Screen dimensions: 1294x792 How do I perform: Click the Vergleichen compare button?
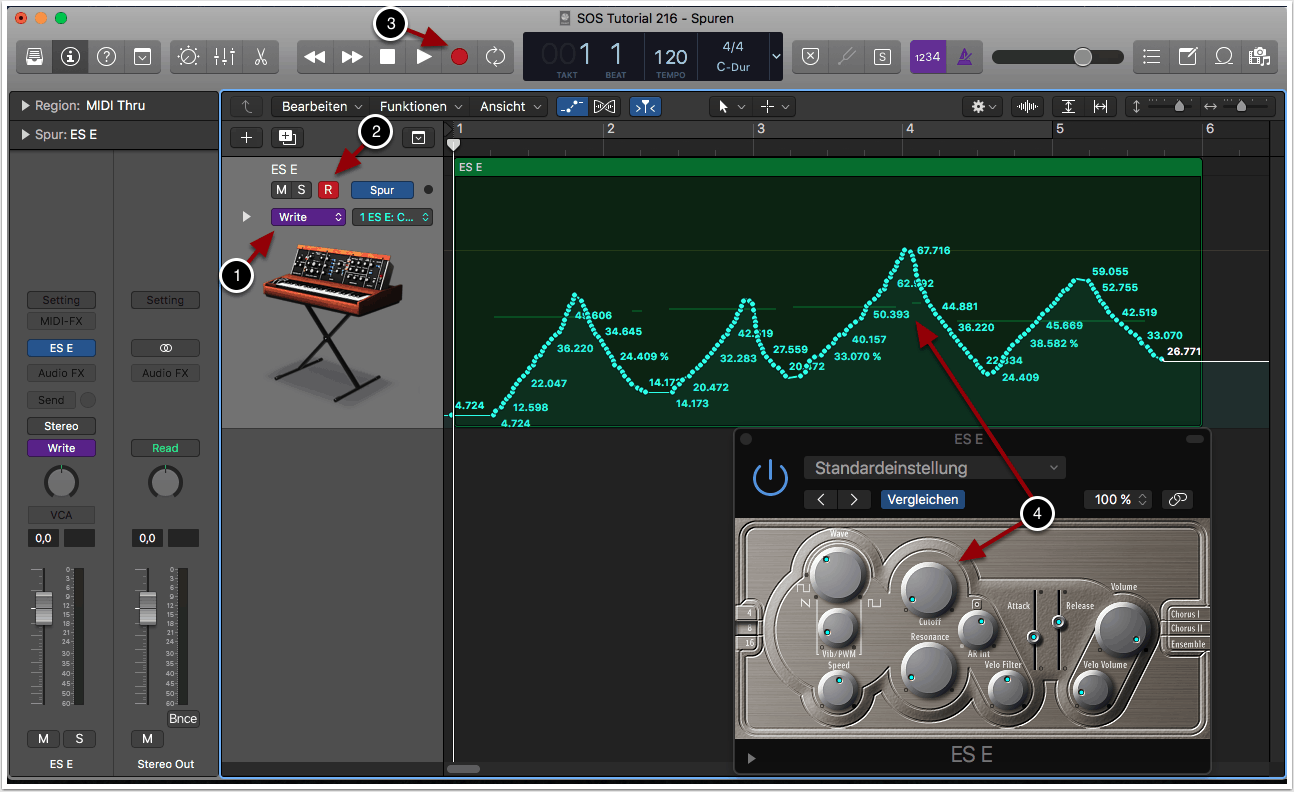922,499
